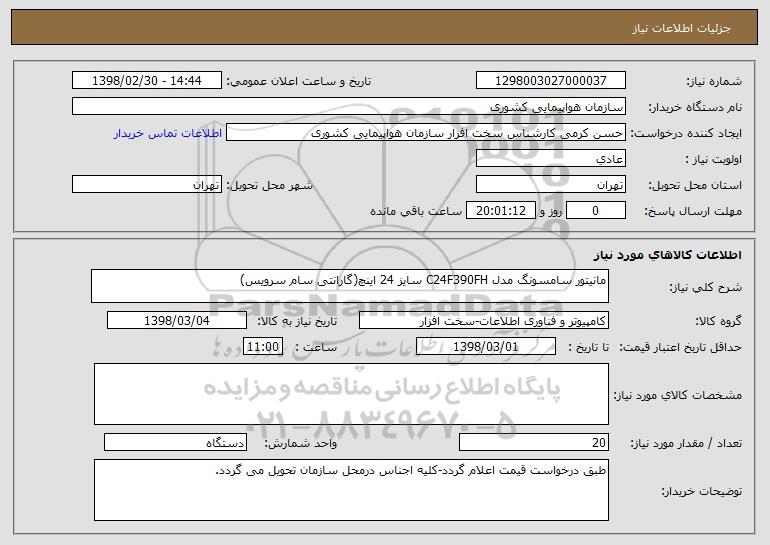Select the goods group field کامپیوتر و فناوری اطلاعات

[x=484, y=321]
